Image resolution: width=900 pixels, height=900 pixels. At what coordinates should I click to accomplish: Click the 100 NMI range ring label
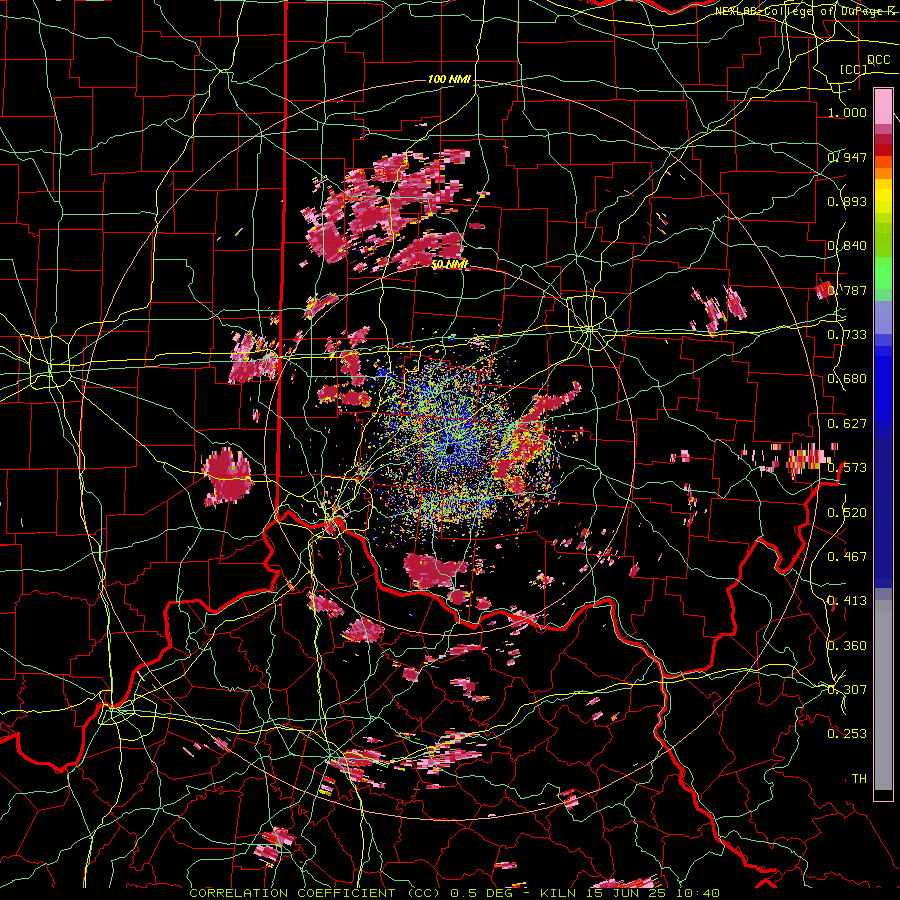click(x=449, y=79)
